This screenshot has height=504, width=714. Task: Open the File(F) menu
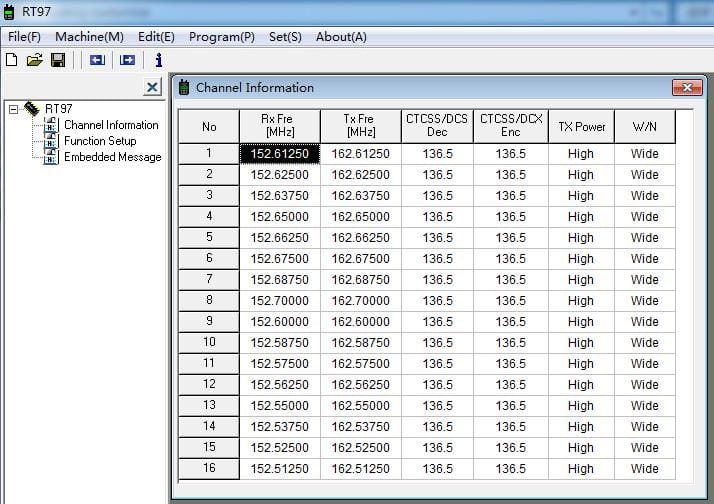point(24,36)
